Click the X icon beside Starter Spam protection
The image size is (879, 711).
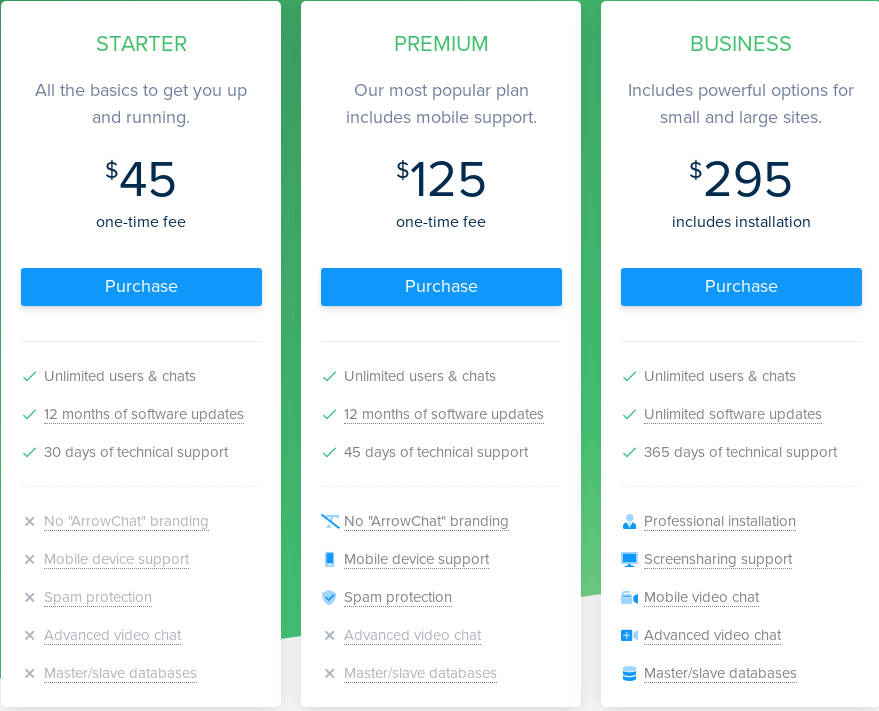point(30,597)
